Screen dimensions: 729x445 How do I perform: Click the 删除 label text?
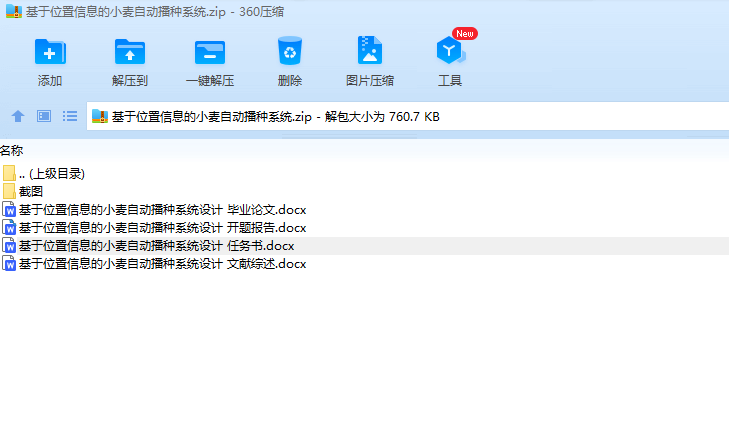pos(290,80)
